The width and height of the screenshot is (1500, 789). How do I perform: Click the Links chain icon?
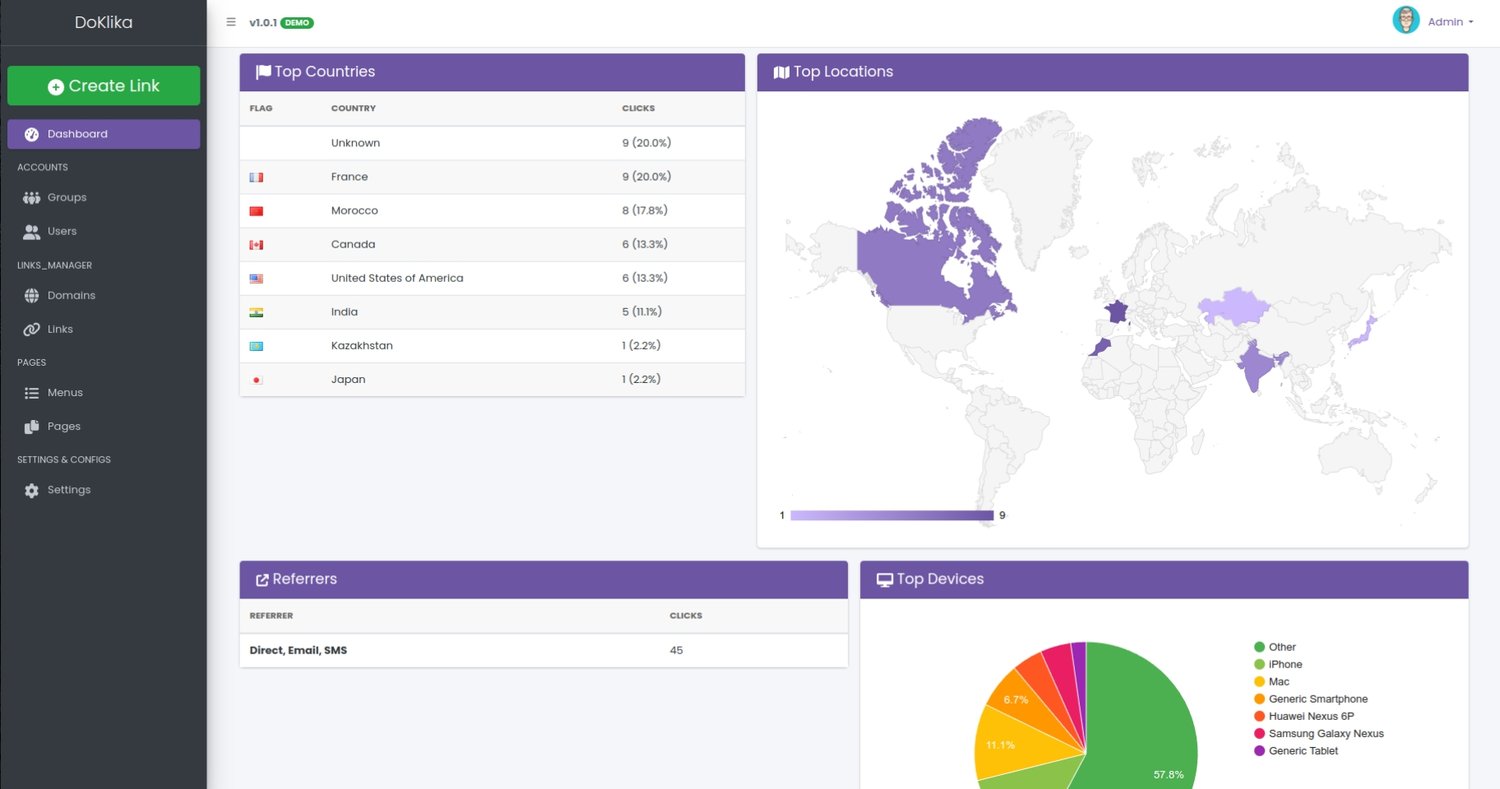(x=31, y=330)
